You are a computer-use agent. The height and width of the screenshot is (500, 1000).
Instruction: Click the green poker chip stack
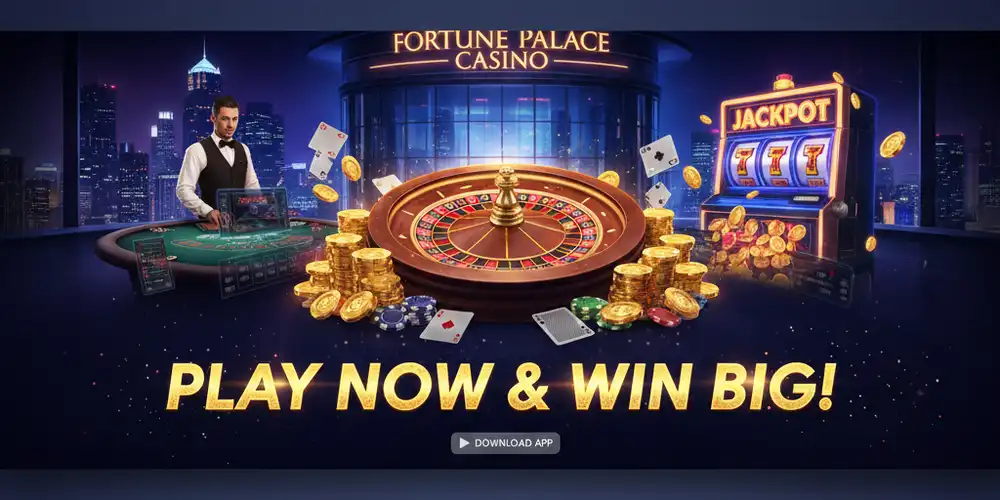coord(587,311)
